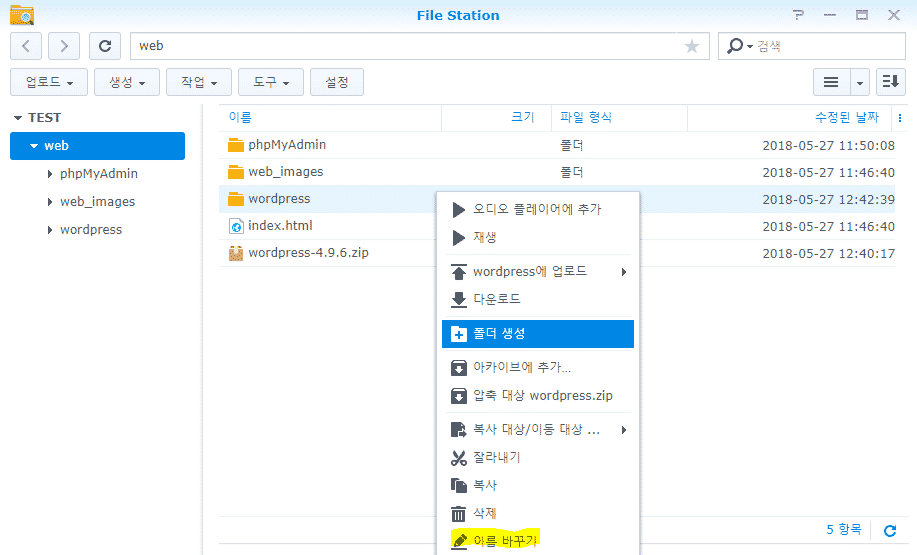Select web_images in sidebar tree

pos(98,202)
